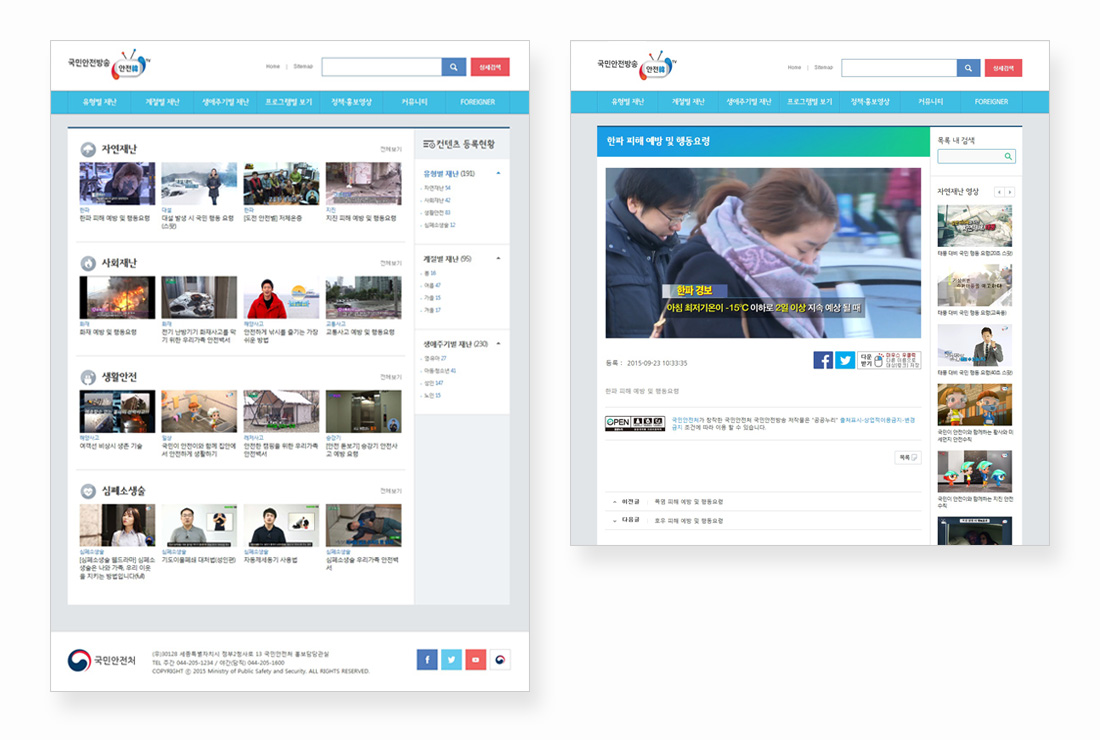This screenshot has height=740, width=1100.
Task: Open the 자동제세동기 사용법 thumbnail
Action: 281,525
